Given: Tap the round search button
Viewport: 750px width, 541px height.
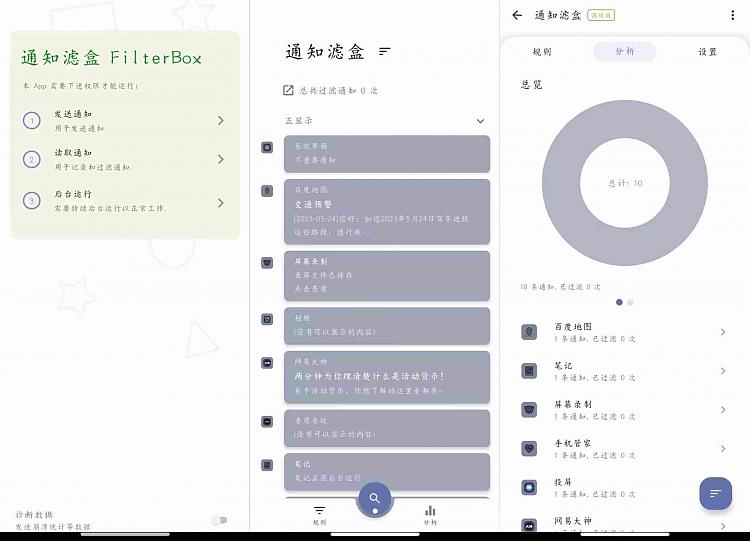Looking at the screenshot, I should tap(375, 499).
